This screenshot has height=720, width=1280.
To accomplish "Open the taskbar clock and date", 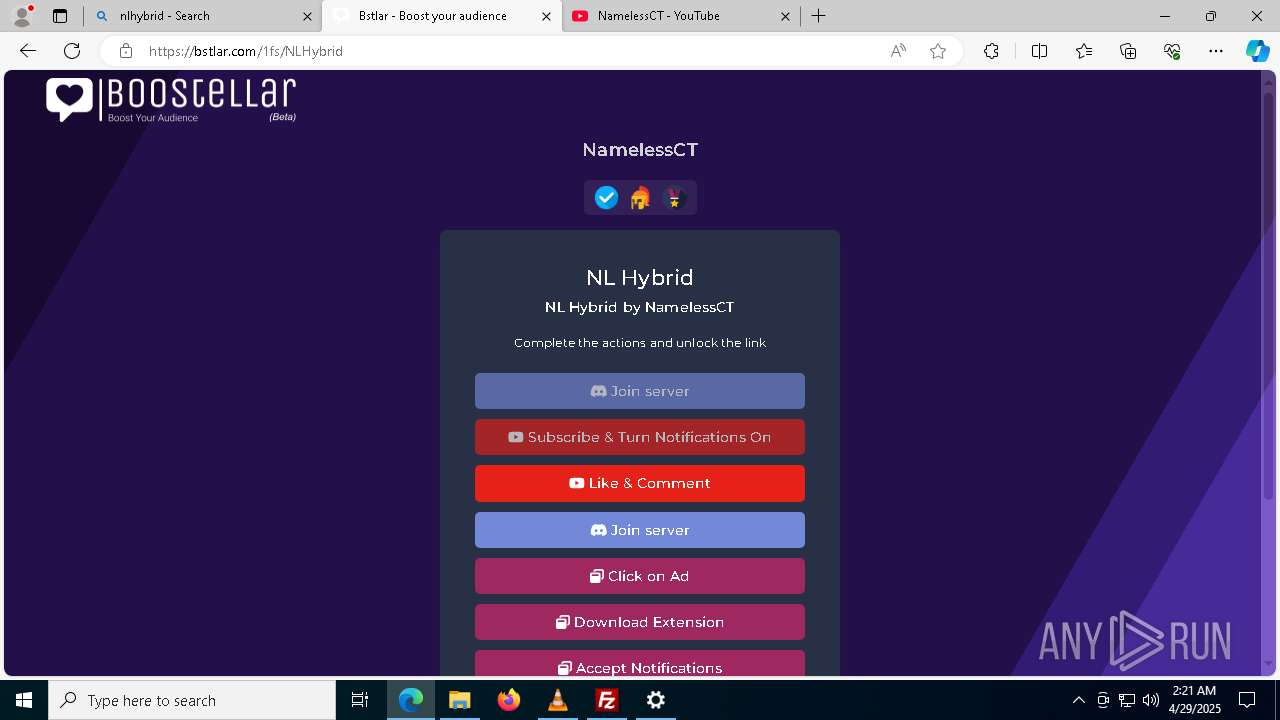I will [1194, 700].
